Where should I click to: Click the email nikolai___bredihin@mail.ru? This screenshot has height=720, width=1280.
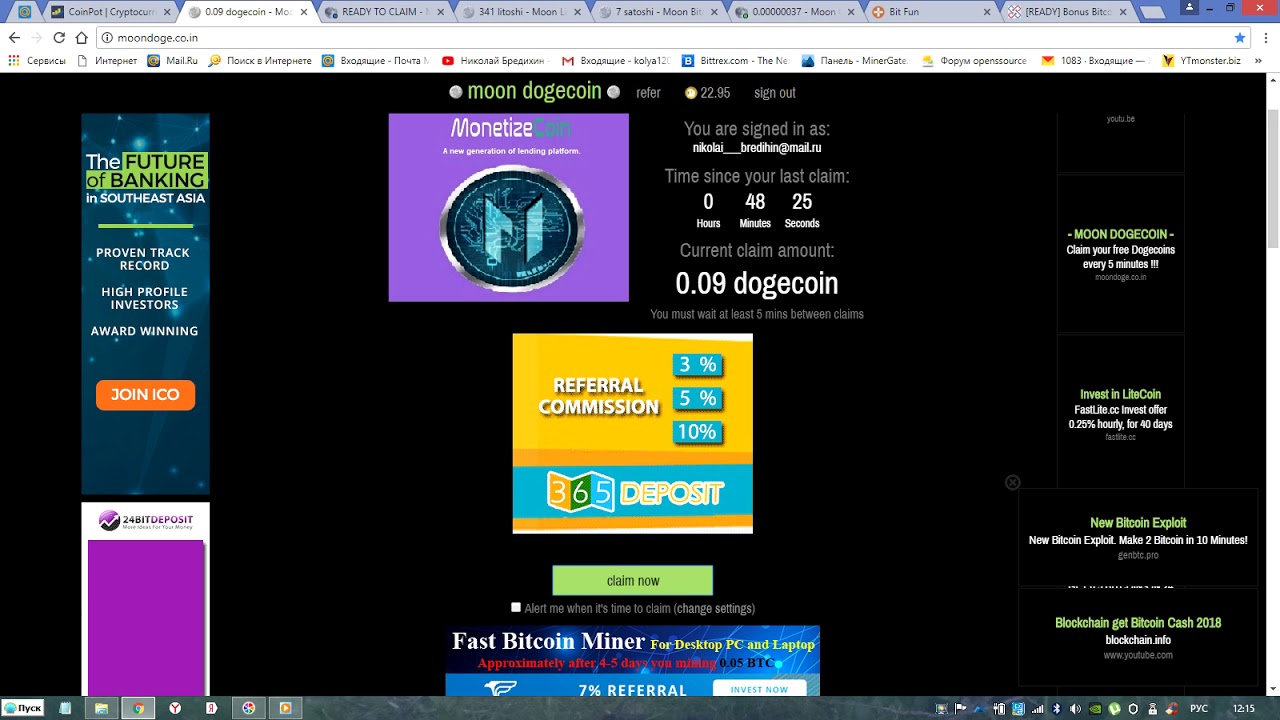tap(757, 148)
